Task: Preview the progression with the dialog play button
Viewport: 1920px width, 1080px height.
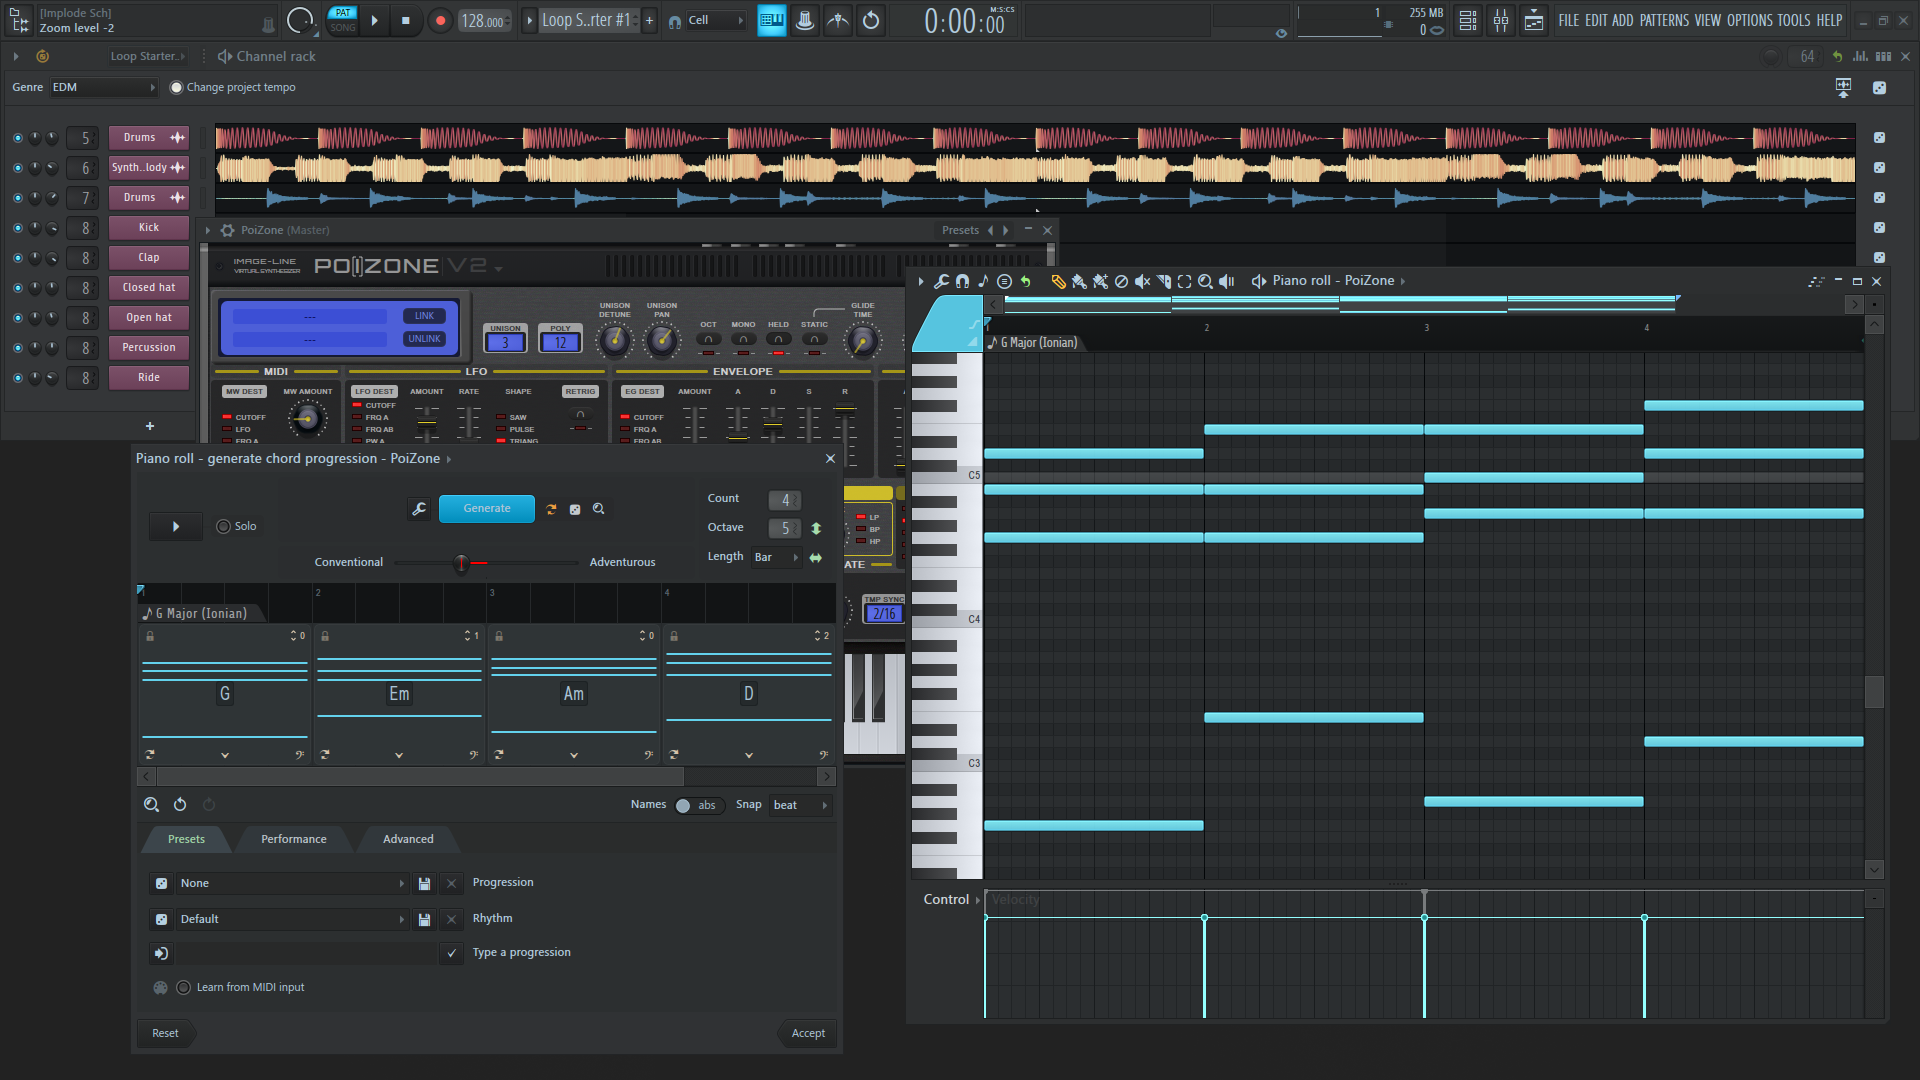Action: 176,526
